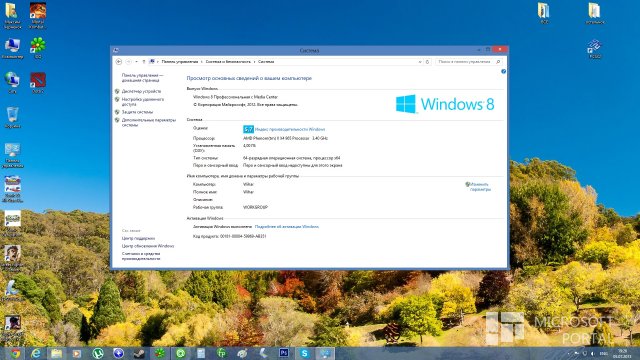Select 'Система и безопасность' in the breadcrumb
The image size is (640, 360).
228,62
